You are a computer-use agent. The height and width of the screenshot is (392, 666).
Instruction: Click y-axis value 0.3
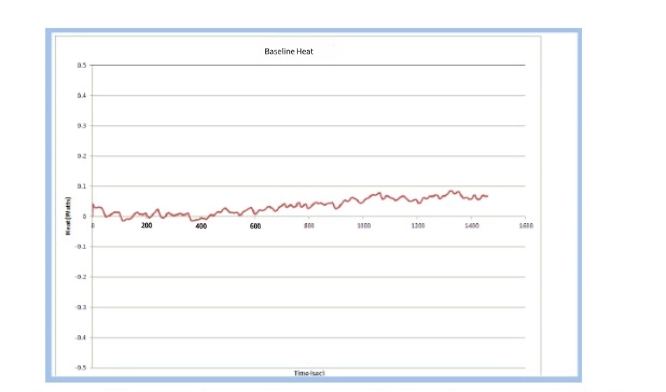click(82, 126)
